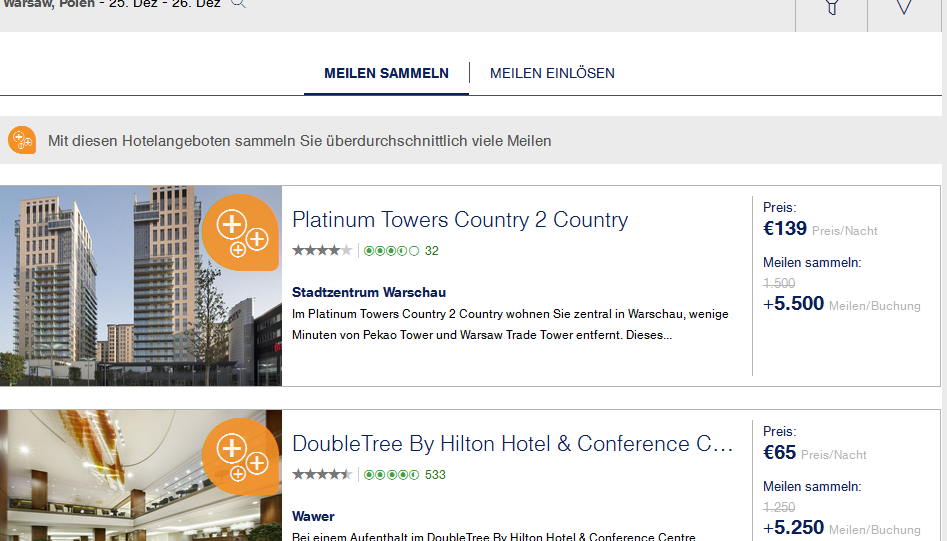The height and width of the screenshot is (541, 947).
Task: Click the orange plus badge on the Platinum Towers photo
Action: click(240, 232)
